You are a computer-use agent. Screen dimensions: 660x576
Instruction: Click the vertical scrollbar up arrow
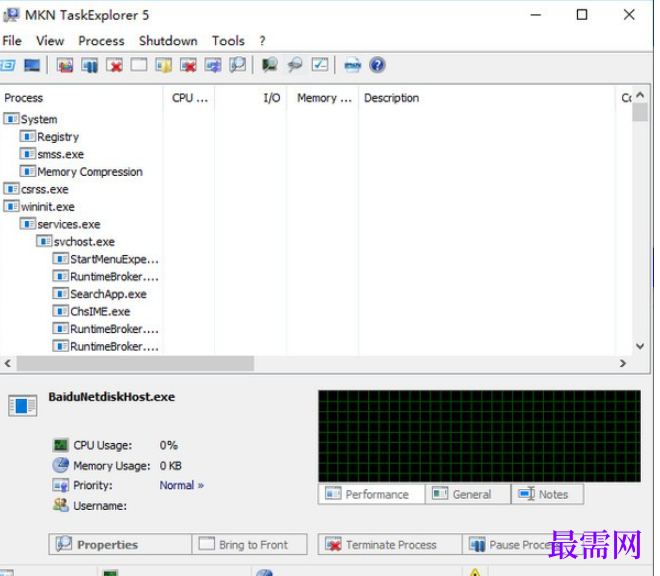coord(640,96)
